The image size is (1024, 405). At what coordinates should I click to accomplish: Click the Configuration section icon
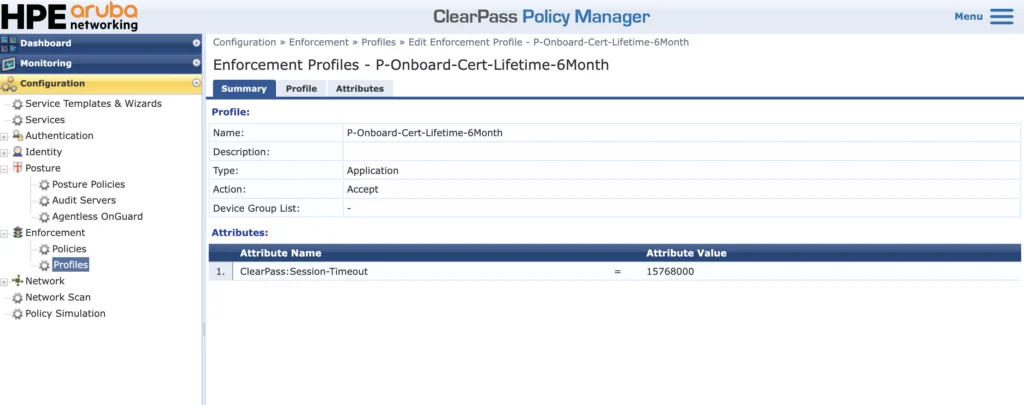pyautogui.click(x=8, y=84)
